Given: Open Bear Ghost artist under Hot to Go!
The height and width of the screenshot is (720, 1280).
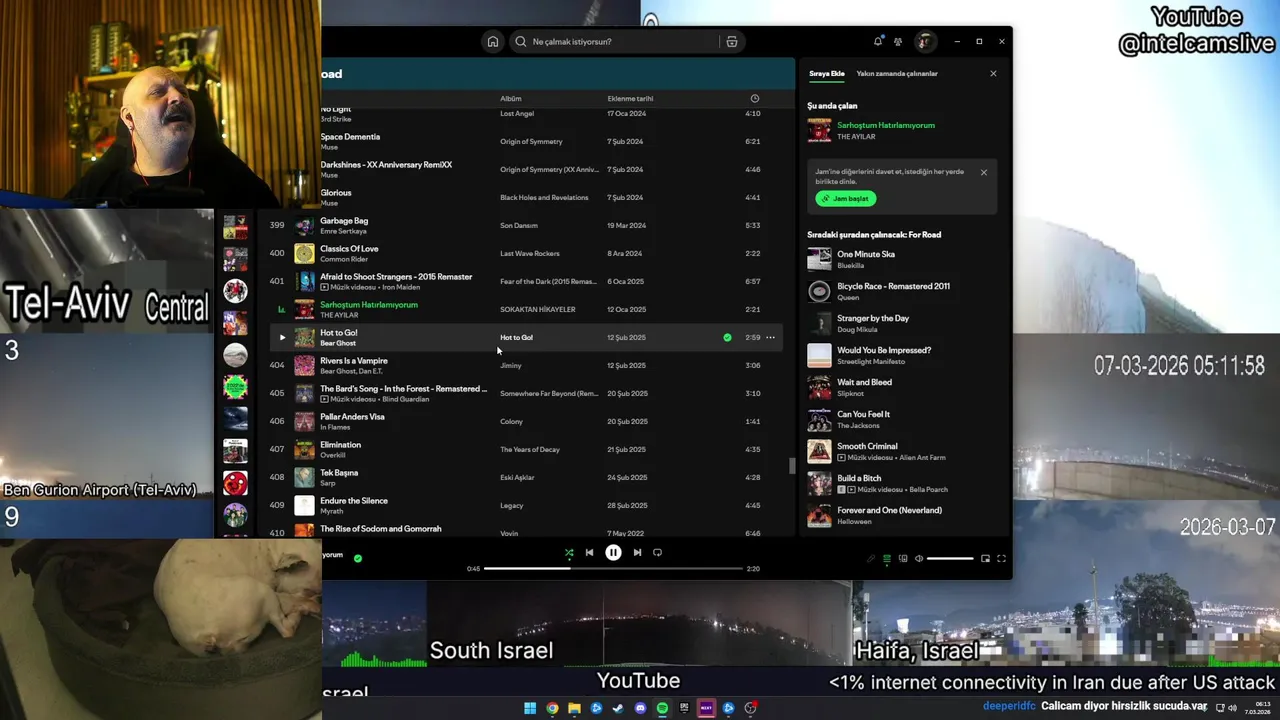Looking at the screenshot, I should [338, 343].
